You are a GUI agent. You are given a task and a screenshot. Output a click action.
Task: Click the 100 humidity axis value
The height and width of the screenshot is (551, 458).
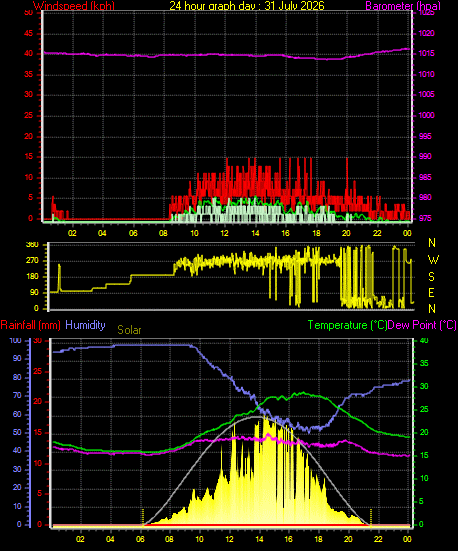15,341
